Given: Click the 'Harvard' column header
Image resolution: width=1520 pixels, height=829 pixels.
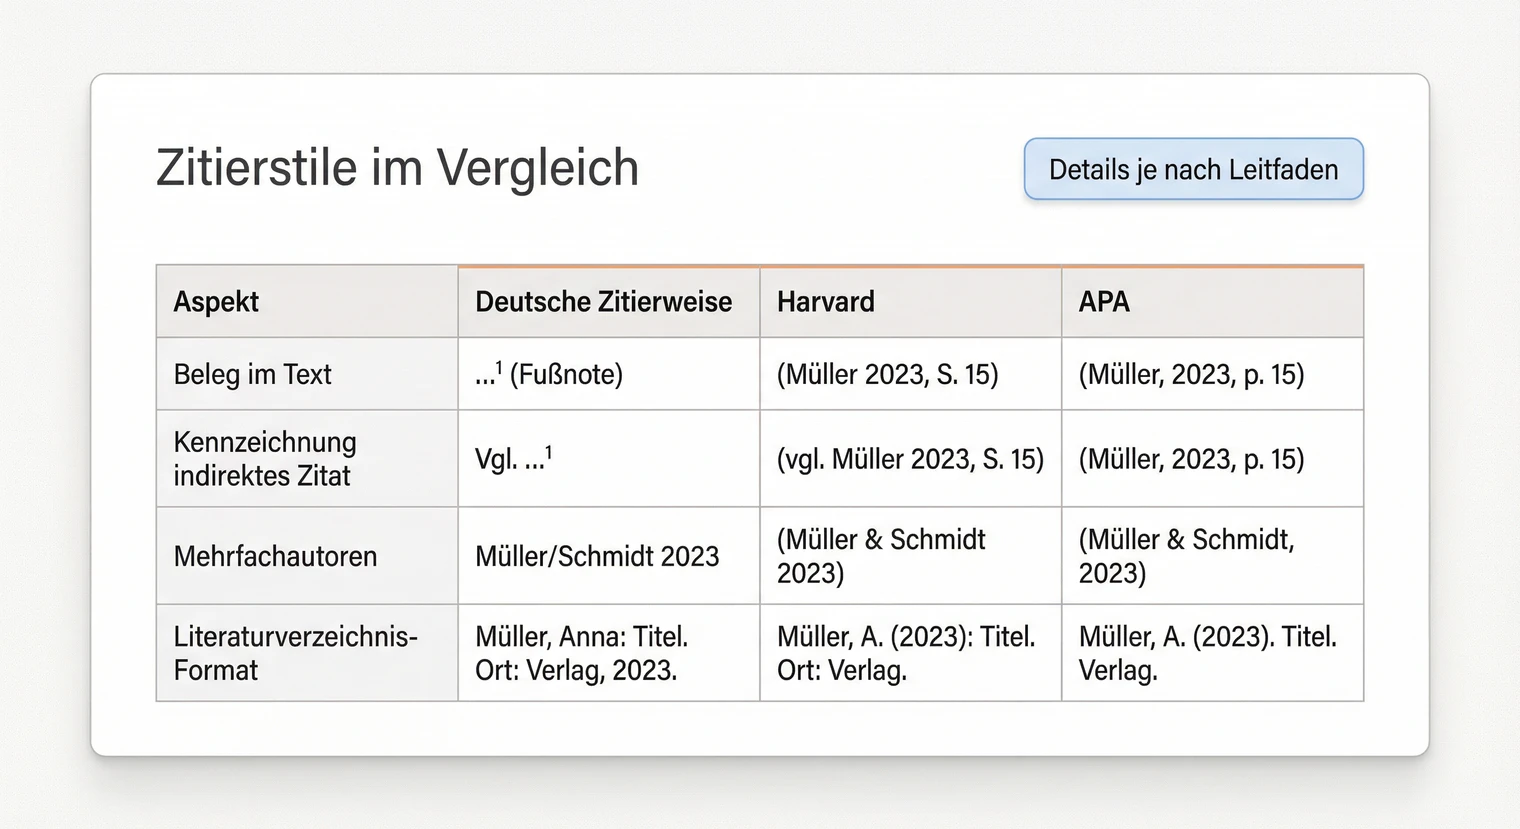Looking at the screenshot, I should click(x=825, y=301).
